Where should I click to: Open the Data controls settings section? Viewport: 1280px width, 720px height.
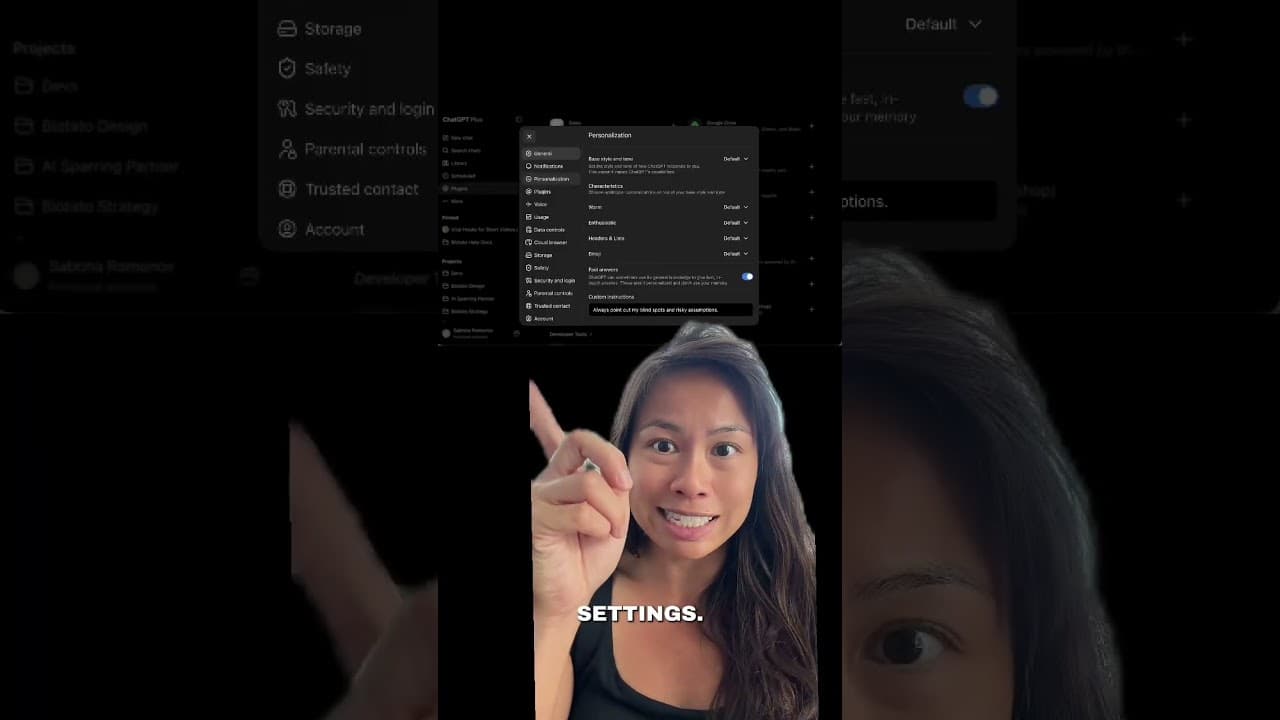coord(551,230)
